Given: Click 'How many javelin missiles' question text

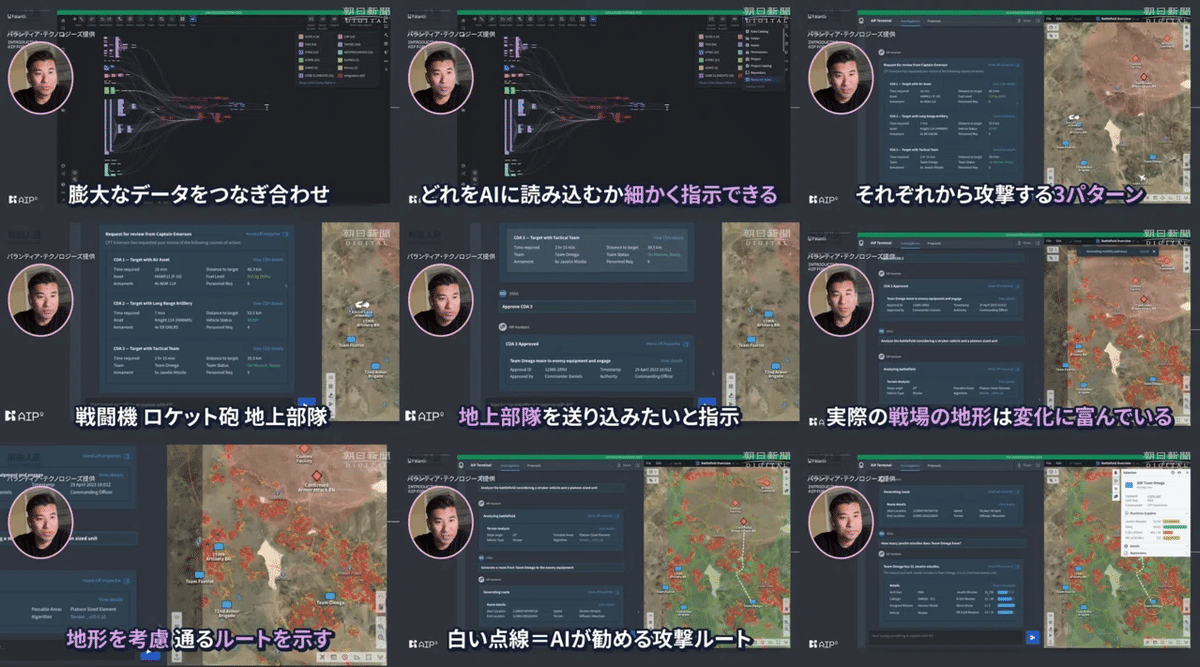Looking at the screenshot, I should [921, 543].
